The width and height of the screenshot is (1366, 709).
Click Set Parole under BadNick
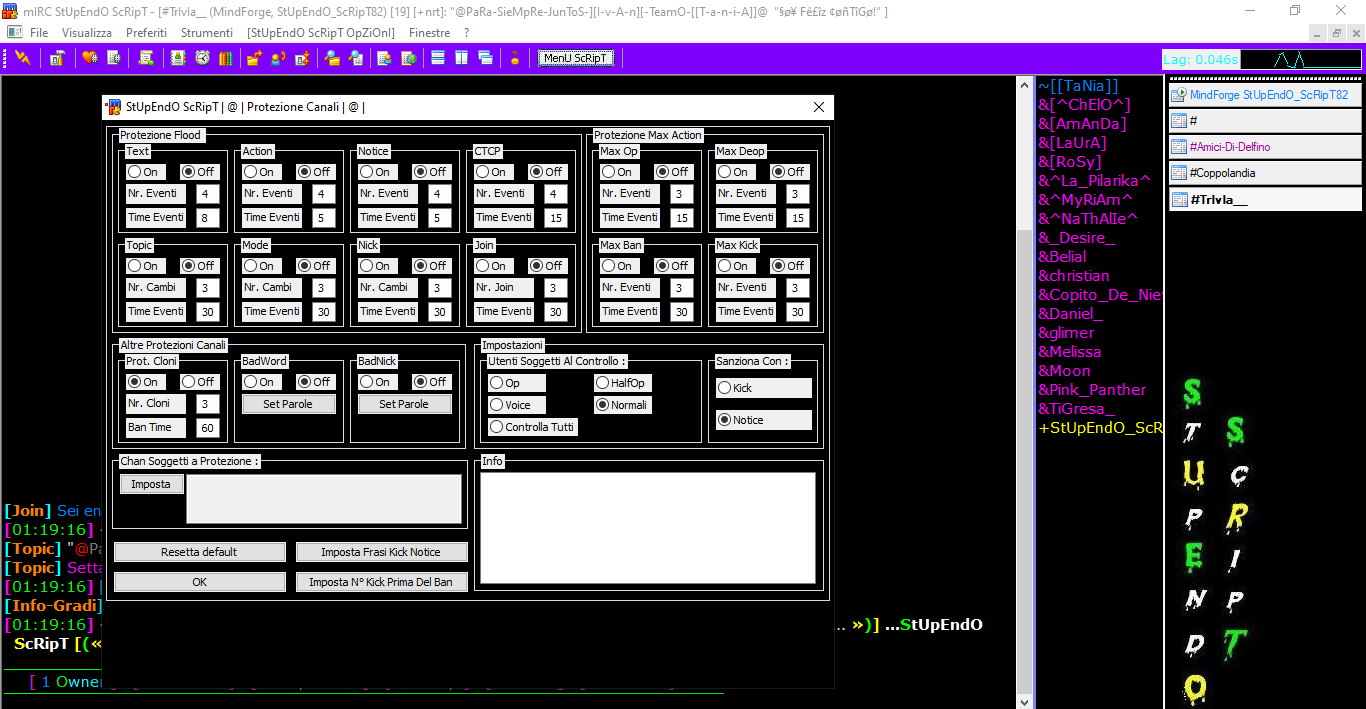coord(404,404)
